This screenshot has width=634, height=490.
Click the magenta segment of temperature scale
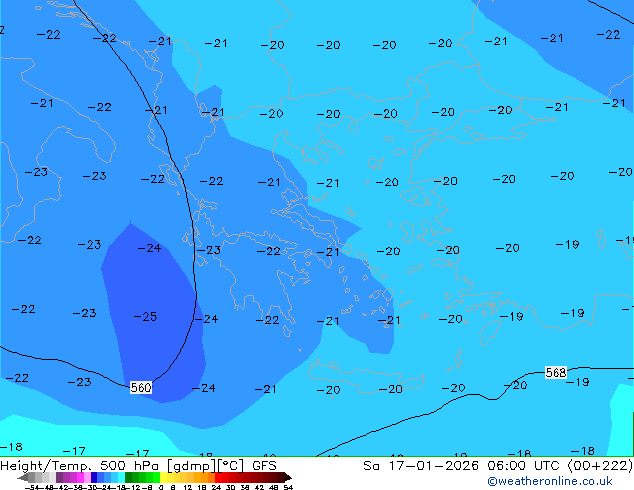80,477
